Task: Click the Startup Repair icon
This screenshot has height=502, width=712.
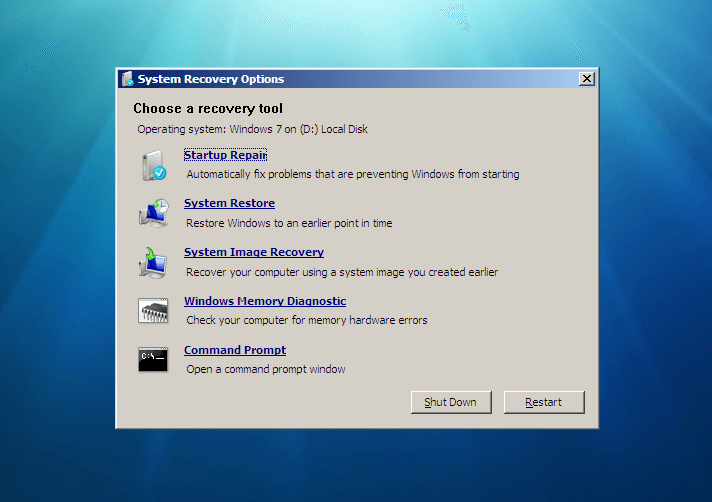Action: pos(153,165)
